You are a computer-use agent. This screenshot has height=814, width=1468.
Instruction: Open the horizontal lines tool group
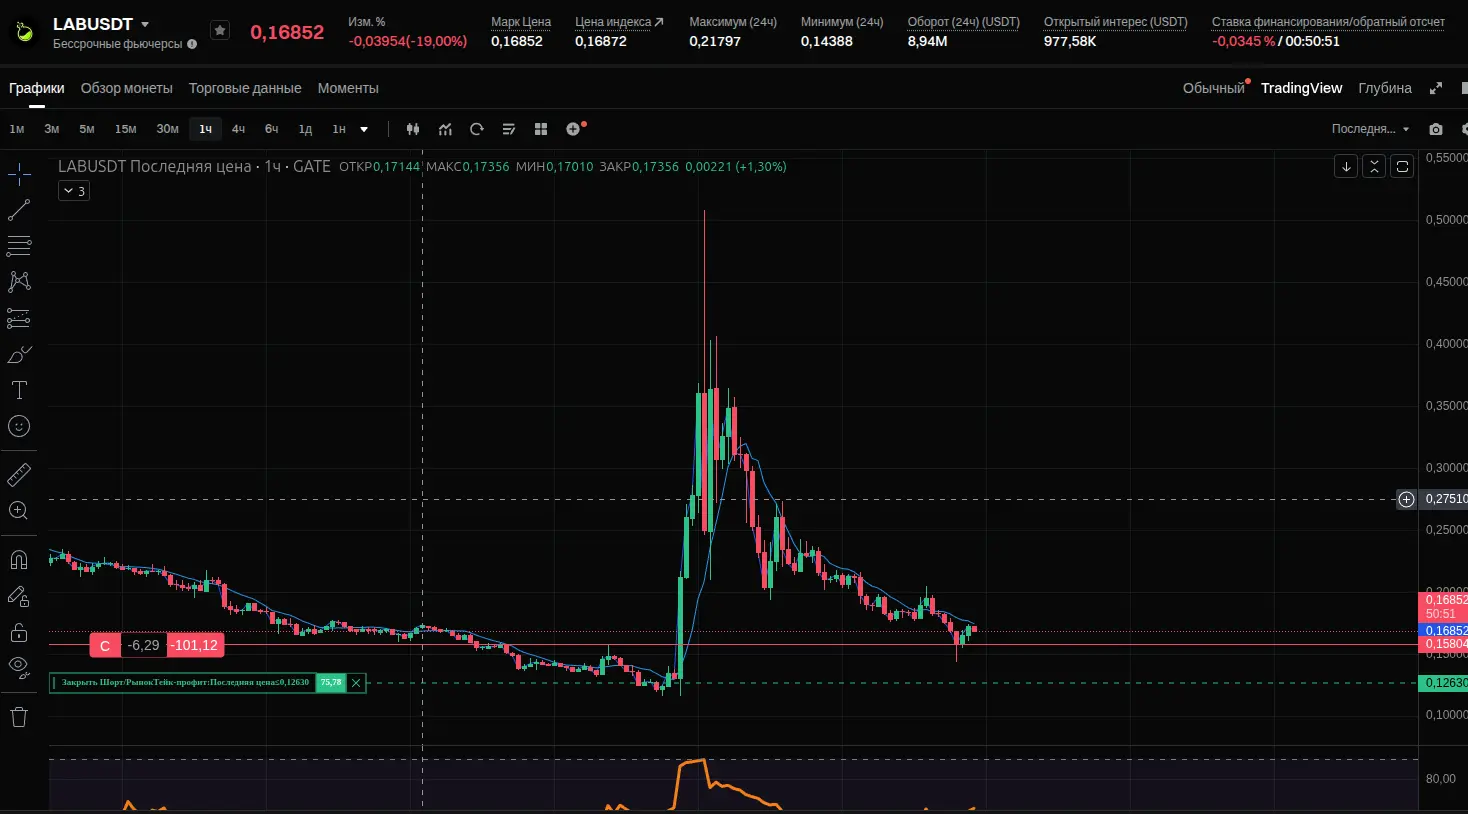tap(19, 246)
